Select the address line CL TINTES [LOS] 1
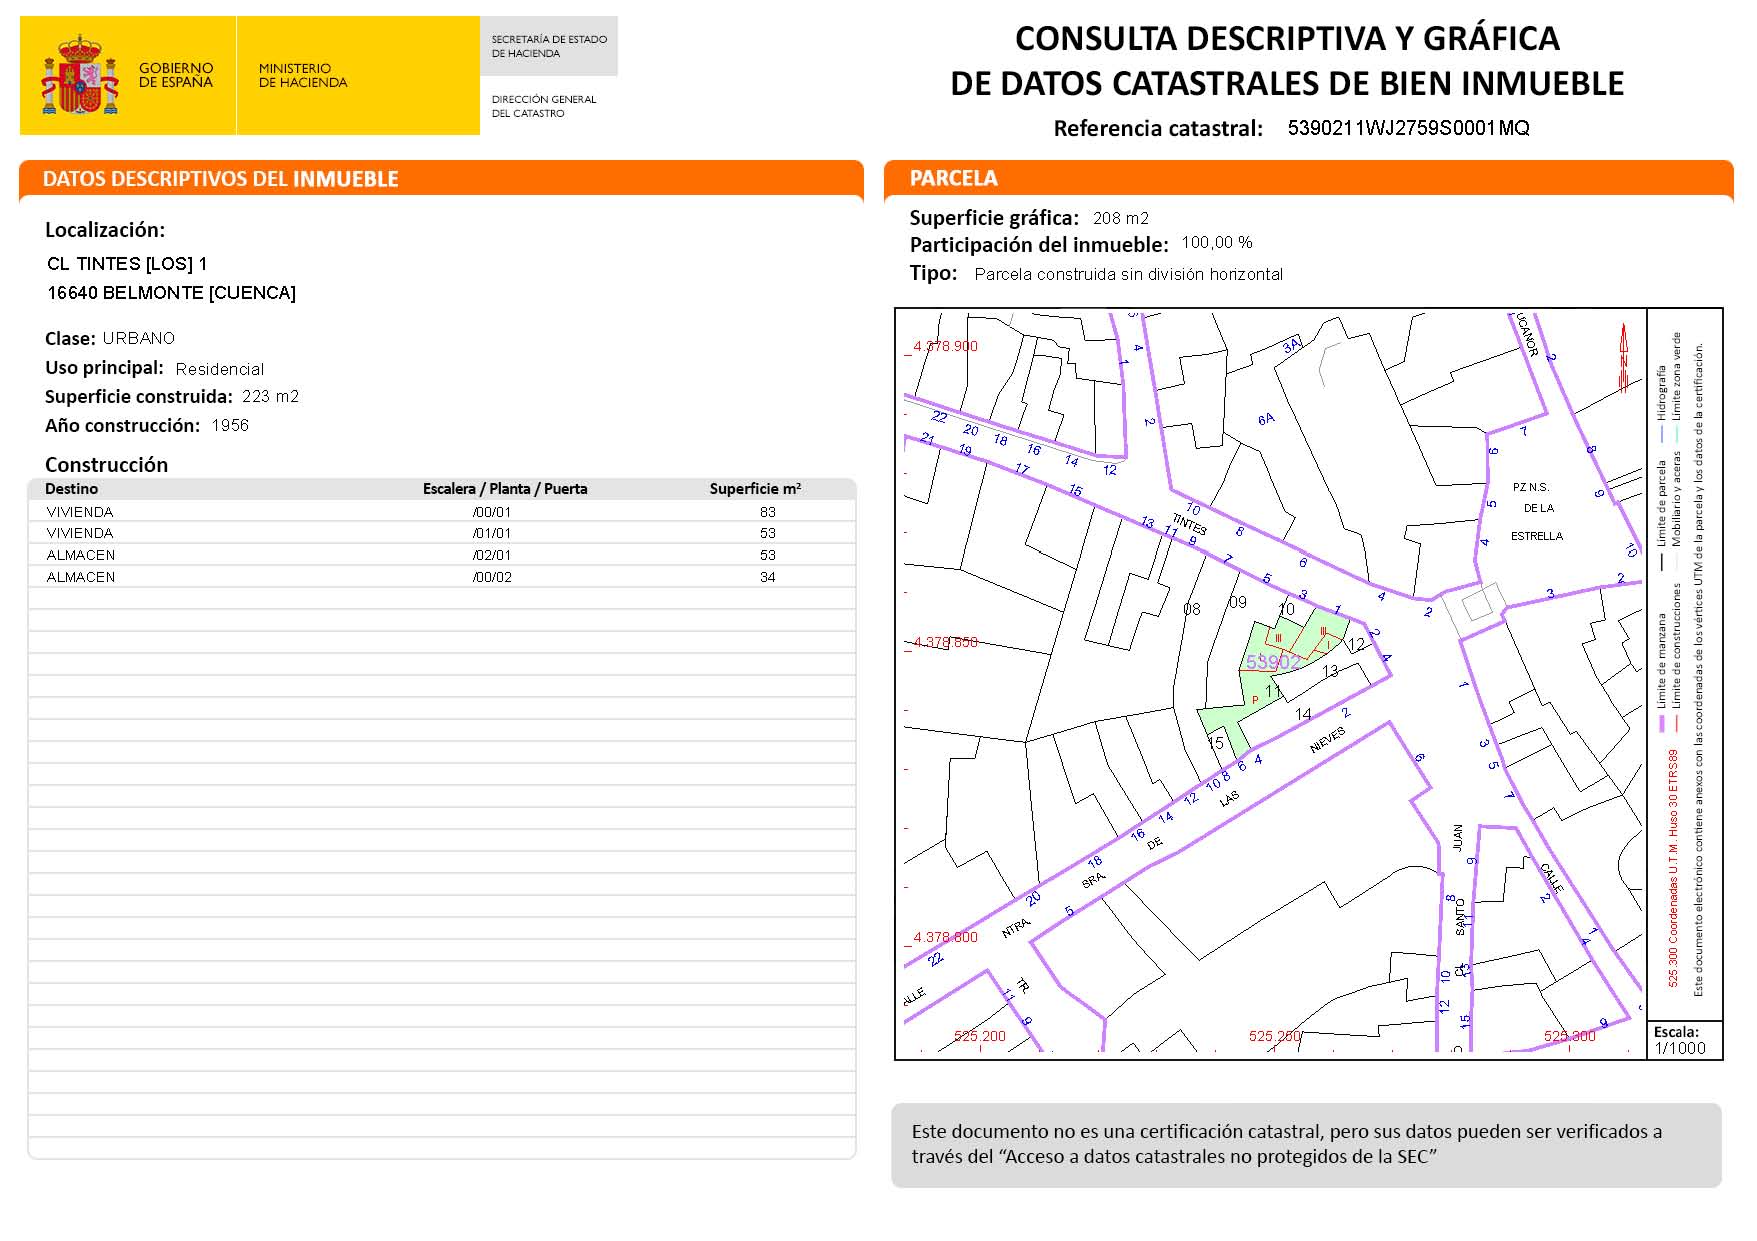This screenshot has height=1241, width=1757. (127, 264)
